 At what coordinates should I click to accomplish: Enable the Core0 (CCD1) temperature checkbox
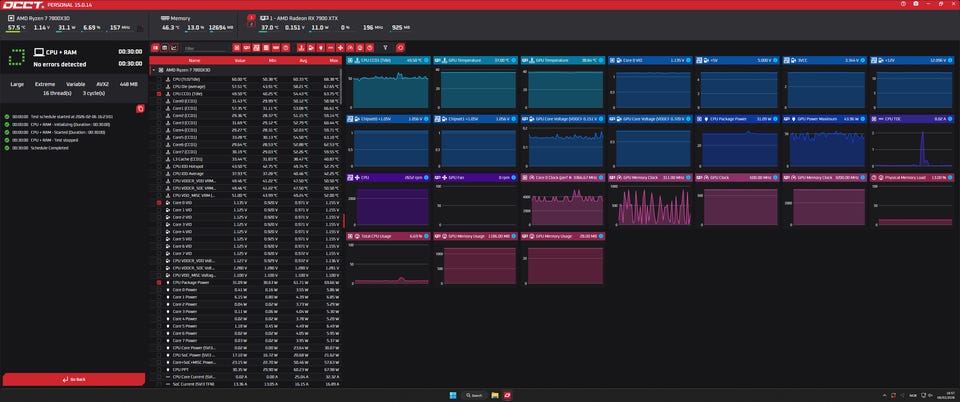tap(159, 100)
